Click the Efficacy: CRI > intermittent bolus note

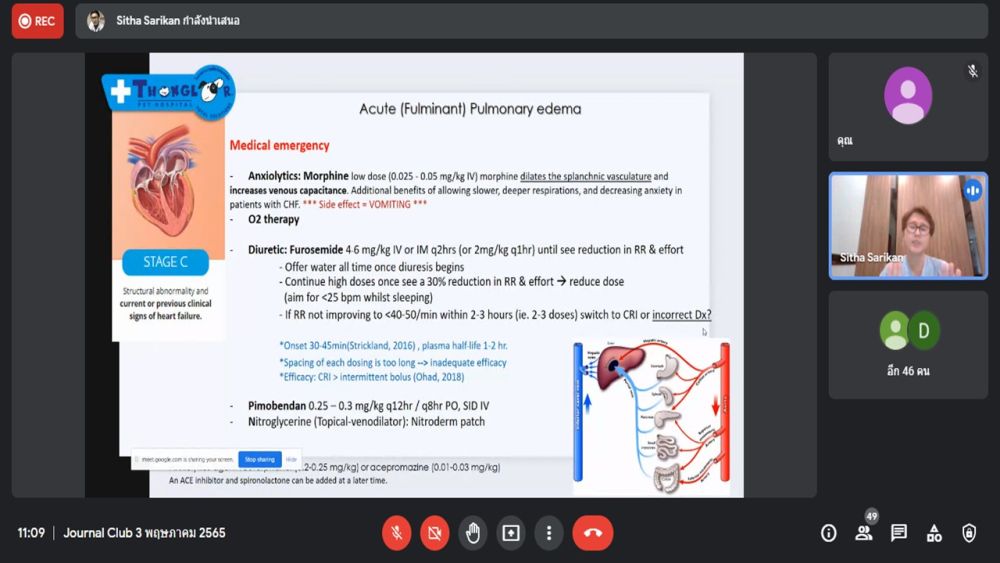(x=372, y=377)
